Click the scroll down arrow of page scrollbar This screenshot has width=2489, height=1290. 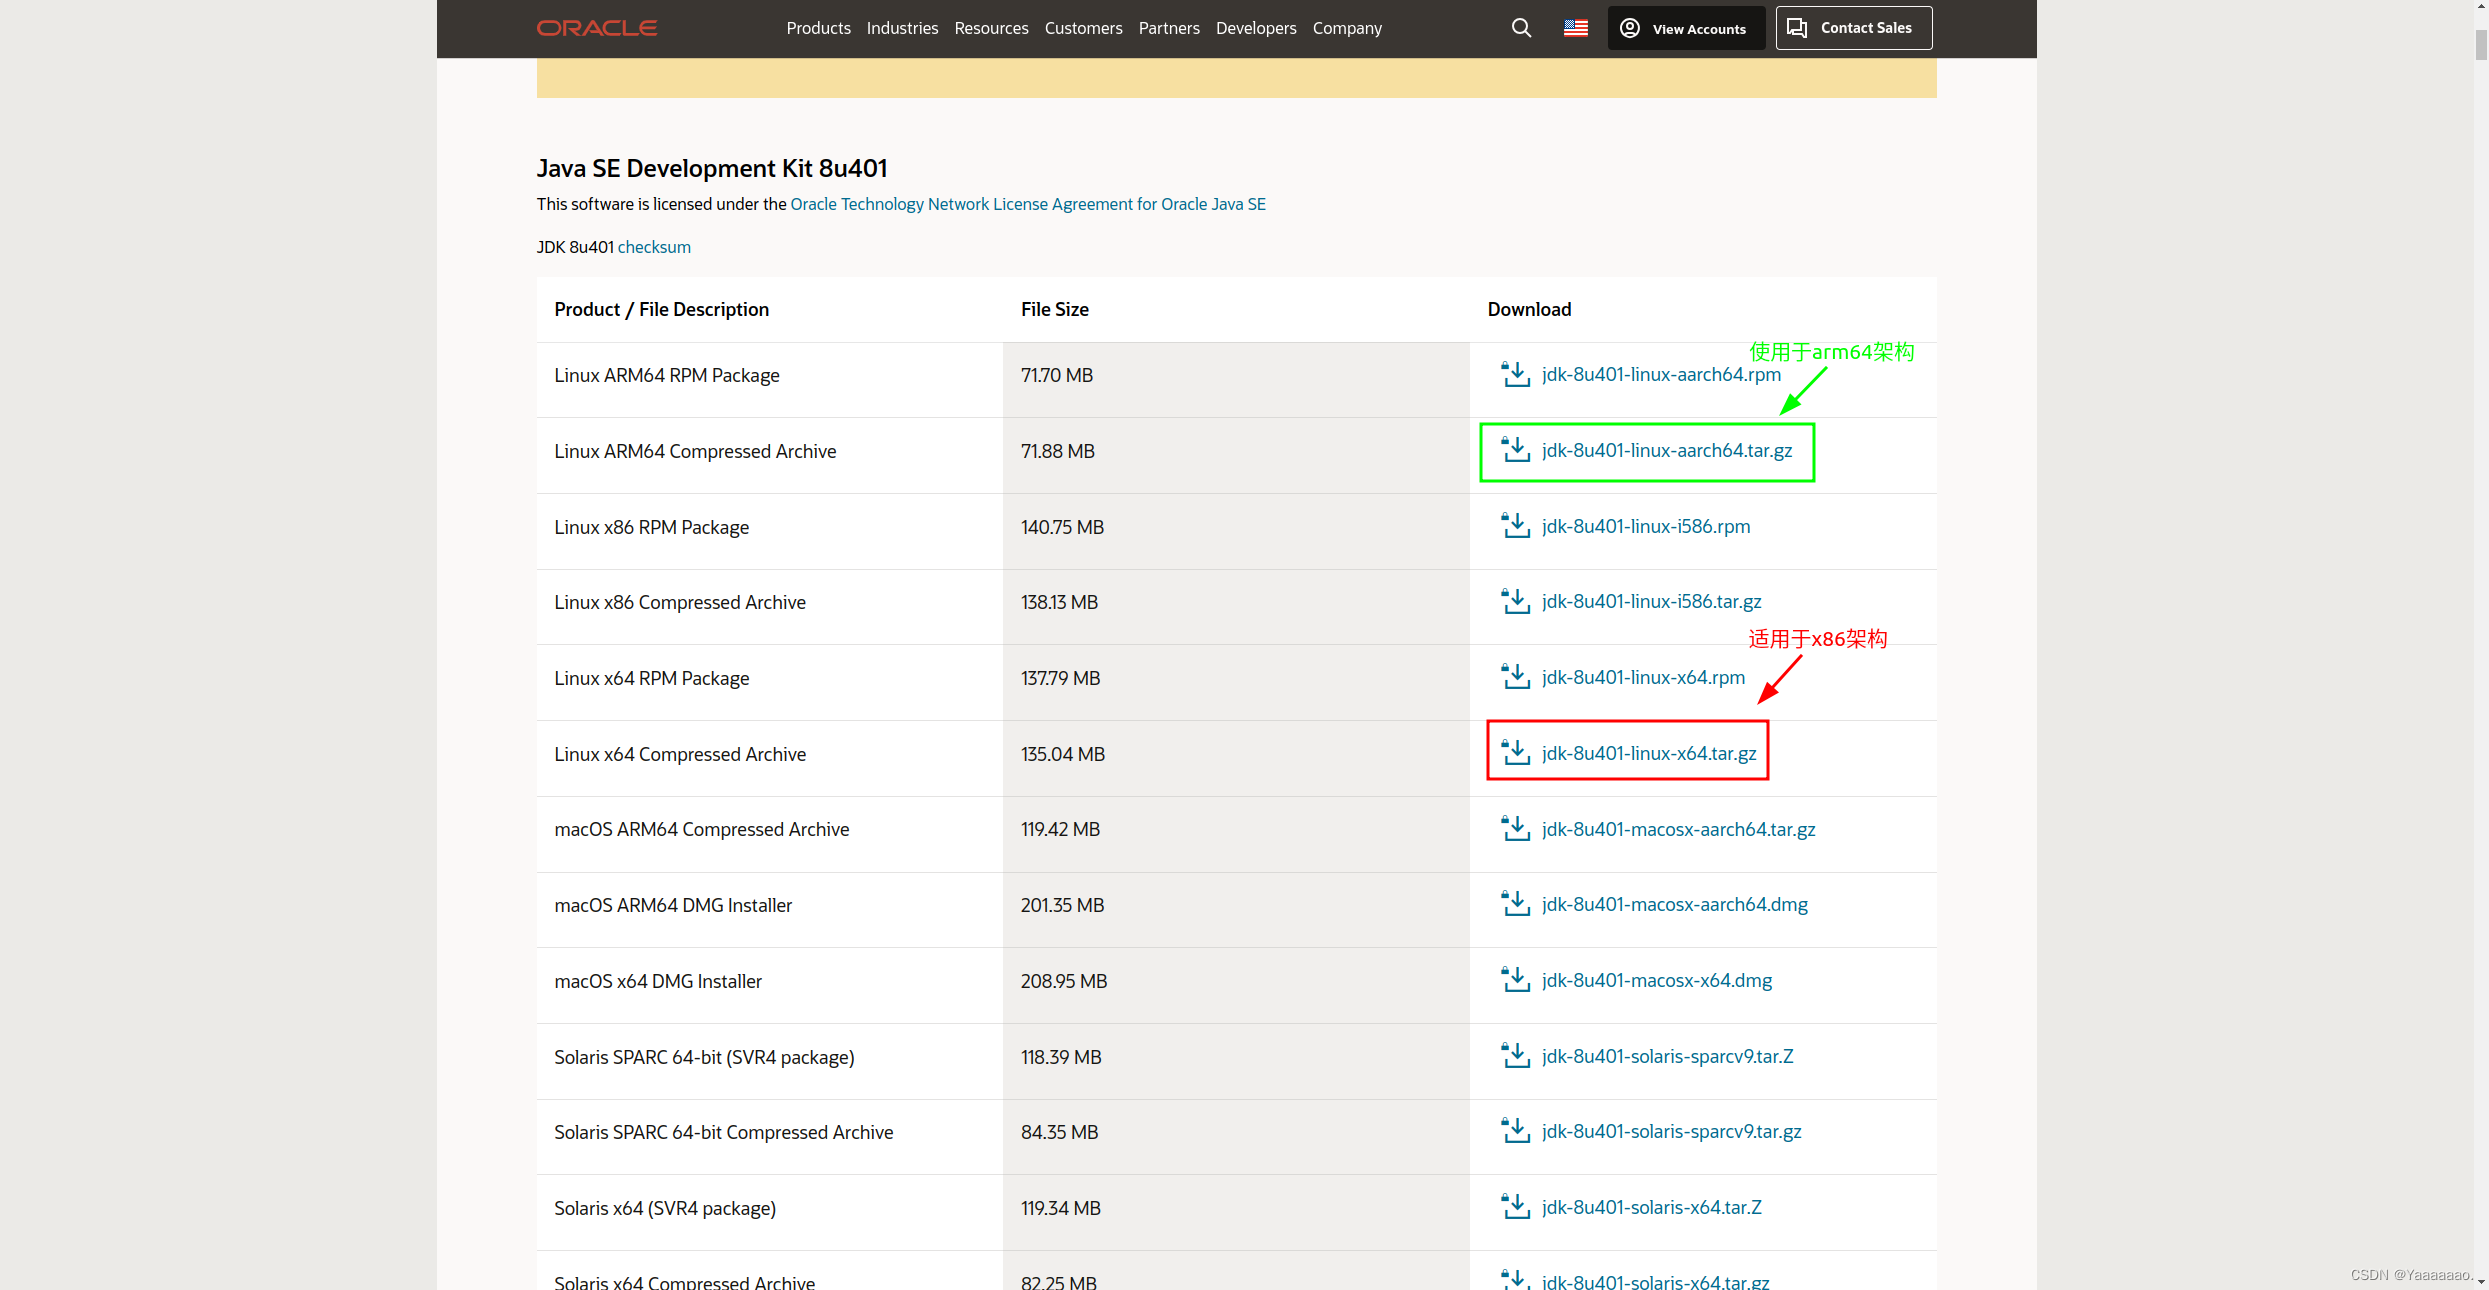click(x=2480, y=1281)
